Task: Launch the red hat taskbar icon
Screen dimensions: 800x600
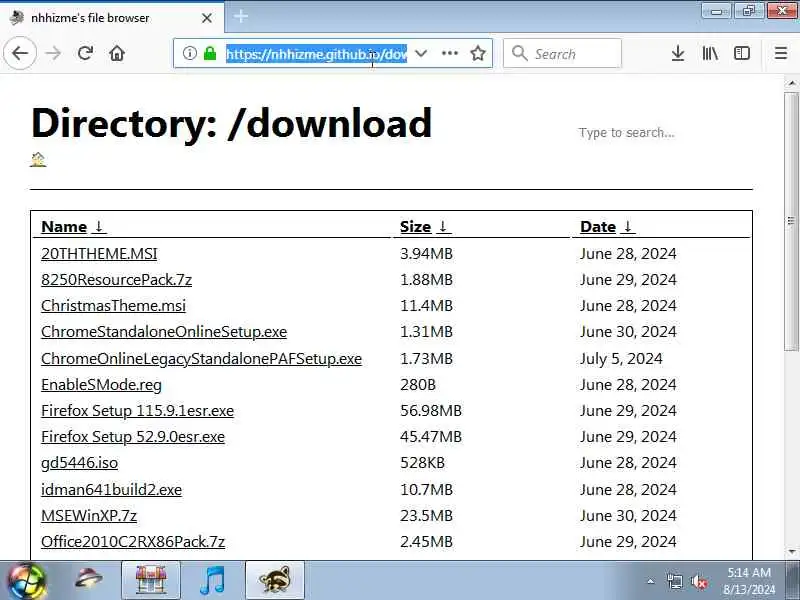Action: (x=88, y=580)
